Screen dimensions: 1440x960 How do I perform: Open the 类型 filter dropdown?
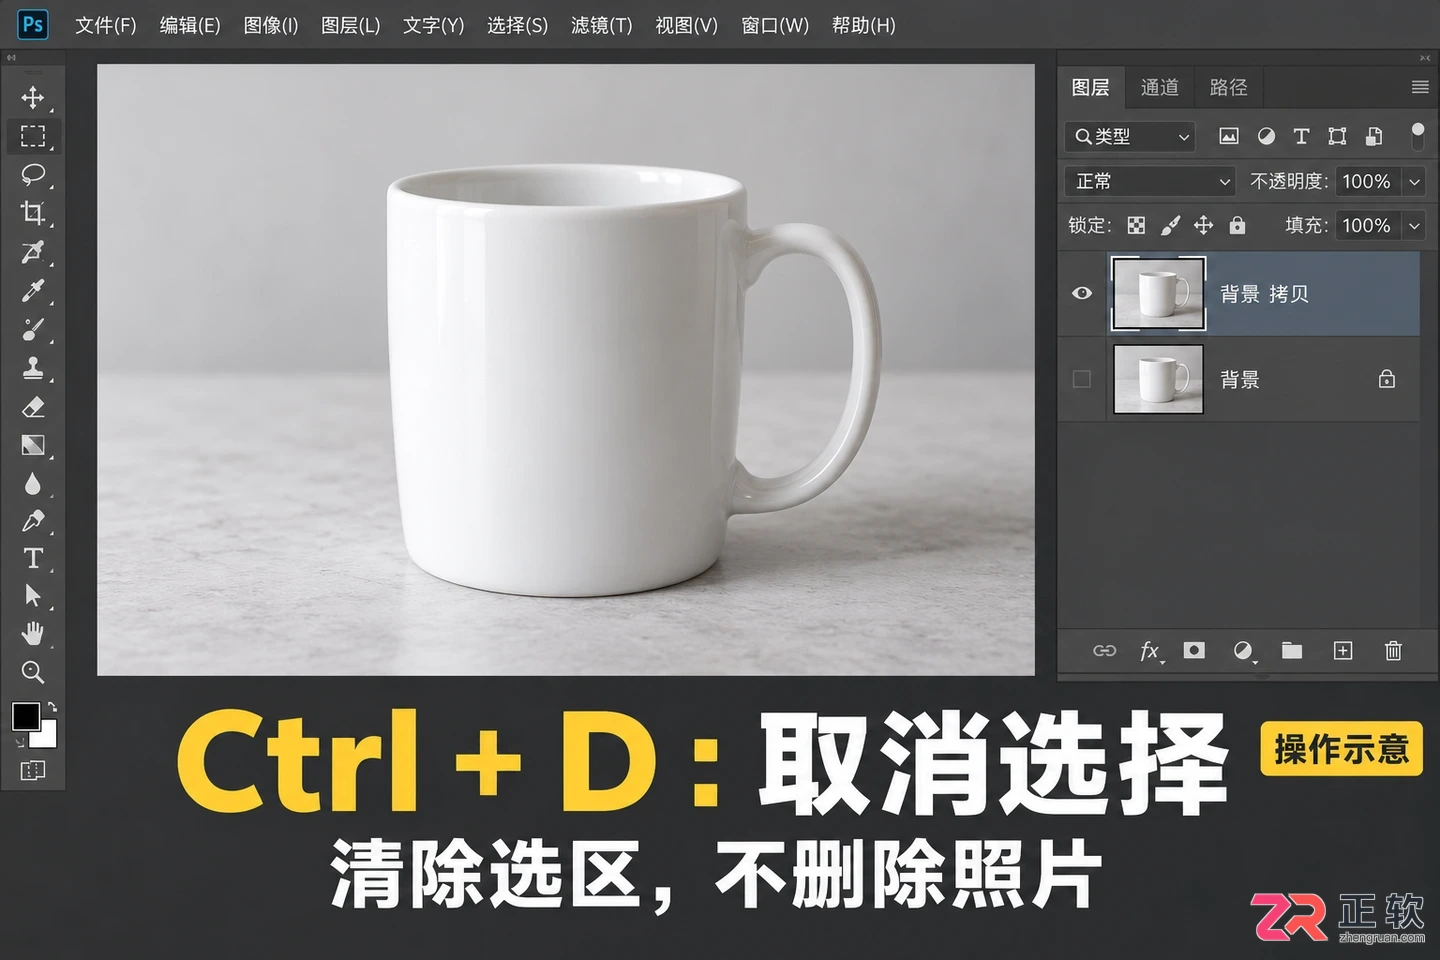1130,136
